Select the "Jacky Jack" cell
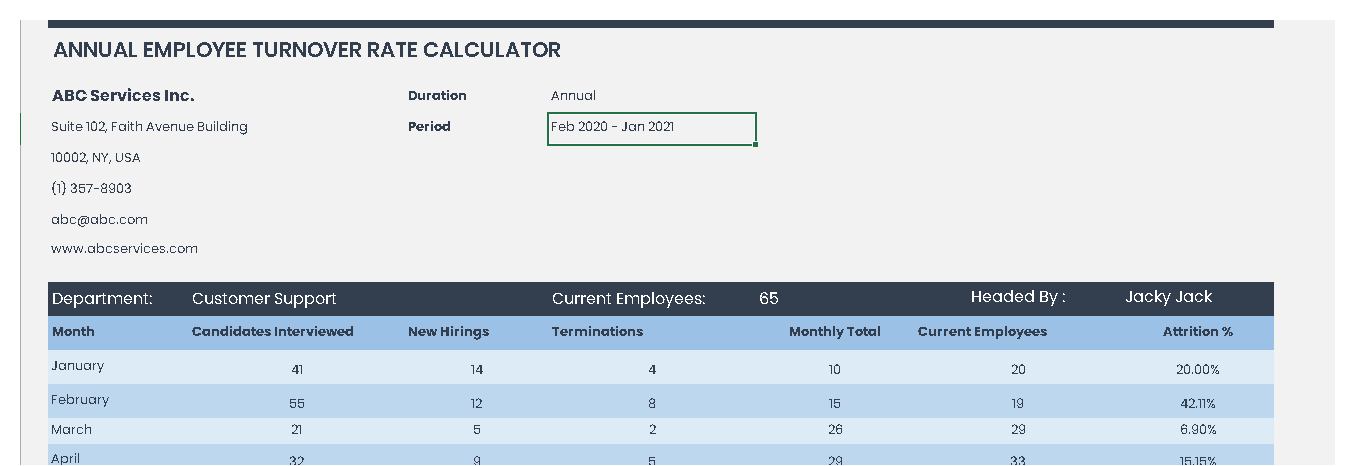This screenshot has height=466, width=1349. [x=1169, y=297]
